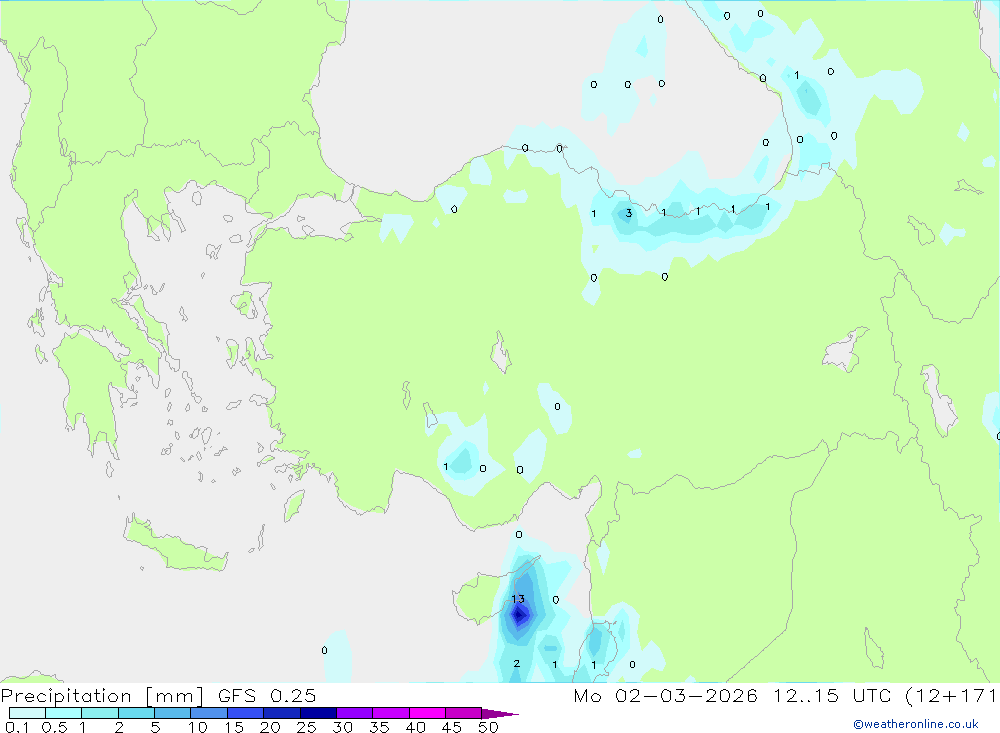Click the '2' precipitation value on the map
Screen dimensions: 1000x733
pyautogui.click(x=517, y=663)
